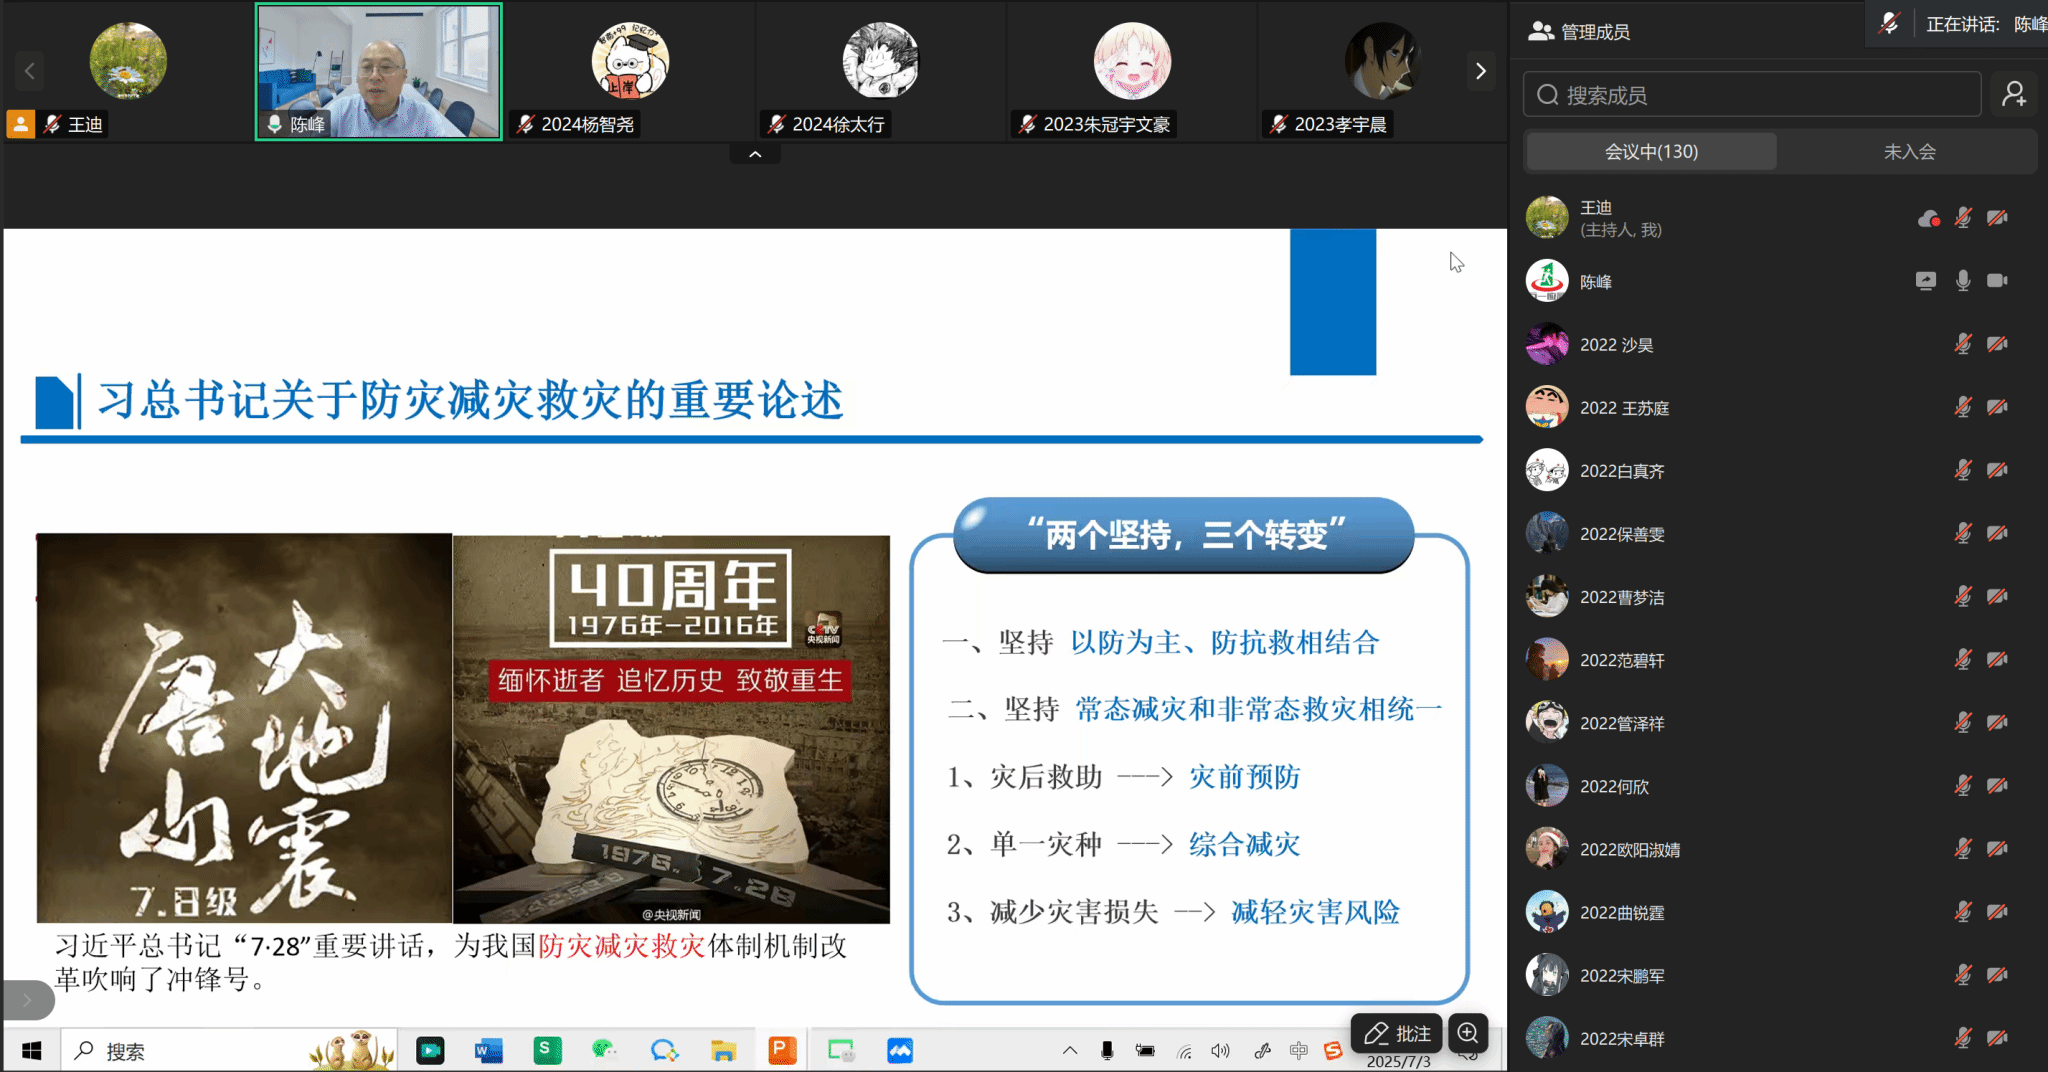
Task: Expand the system tray hidden icons
Action: (x=1069, y=1050)
